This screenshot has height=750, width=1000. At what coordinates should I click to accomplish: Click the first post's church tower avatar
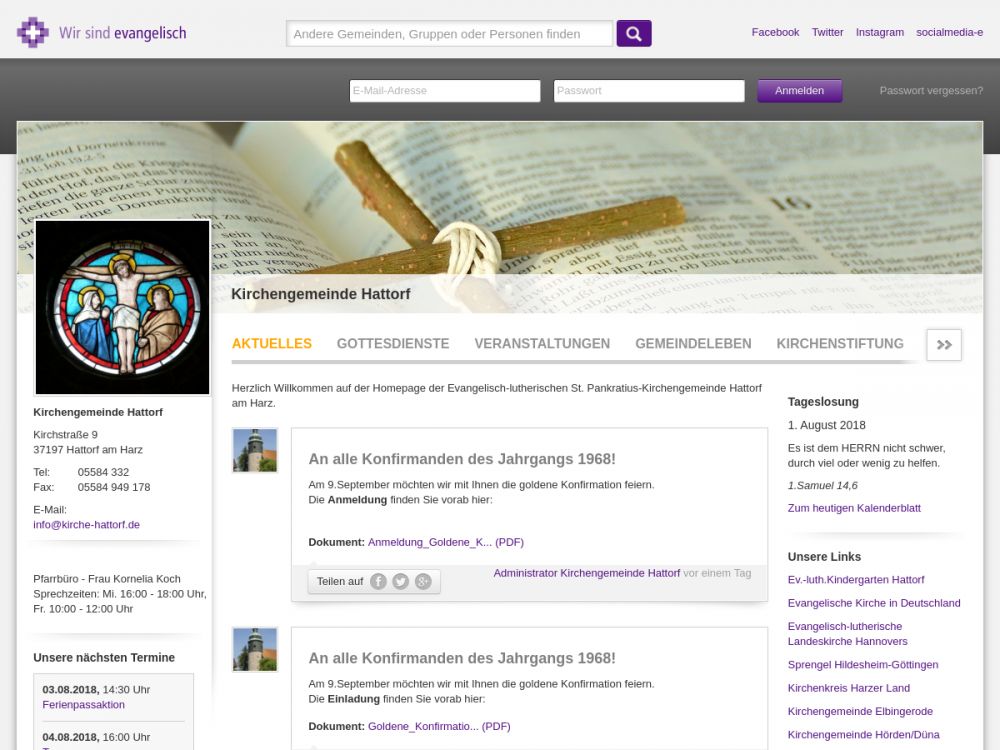254,450
